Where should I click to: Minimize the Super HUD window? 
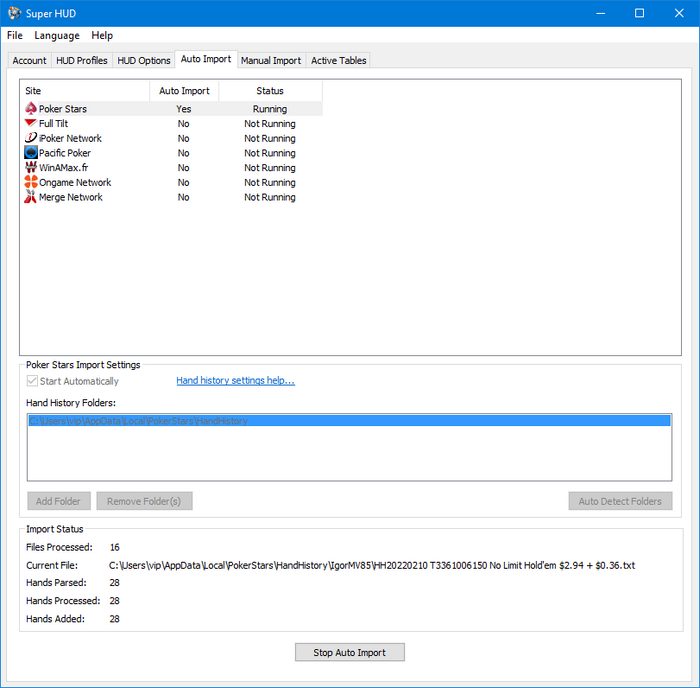[x=600, y=13]
